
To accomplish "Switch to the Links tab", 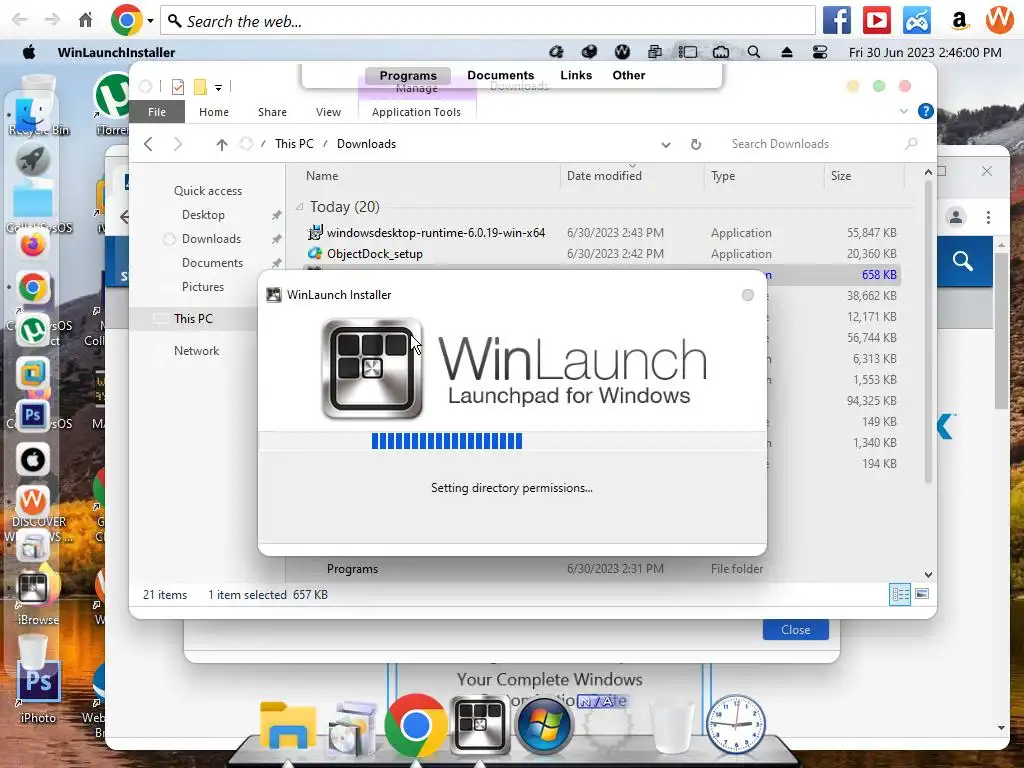I will (576, 75).
